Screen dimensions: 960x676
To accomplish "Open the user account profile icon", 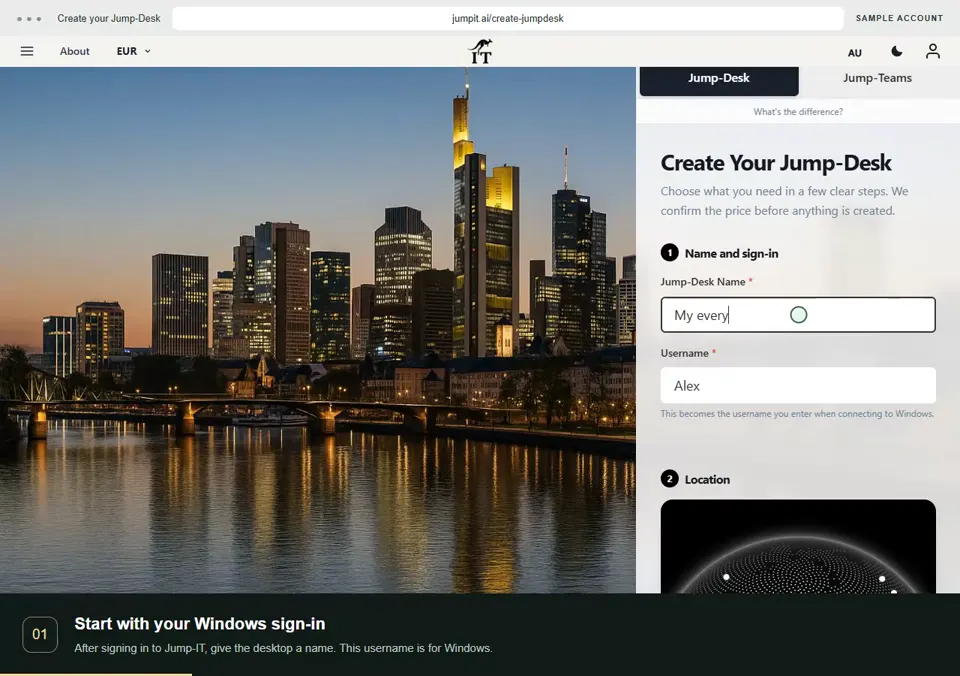I will click(932, 51).
